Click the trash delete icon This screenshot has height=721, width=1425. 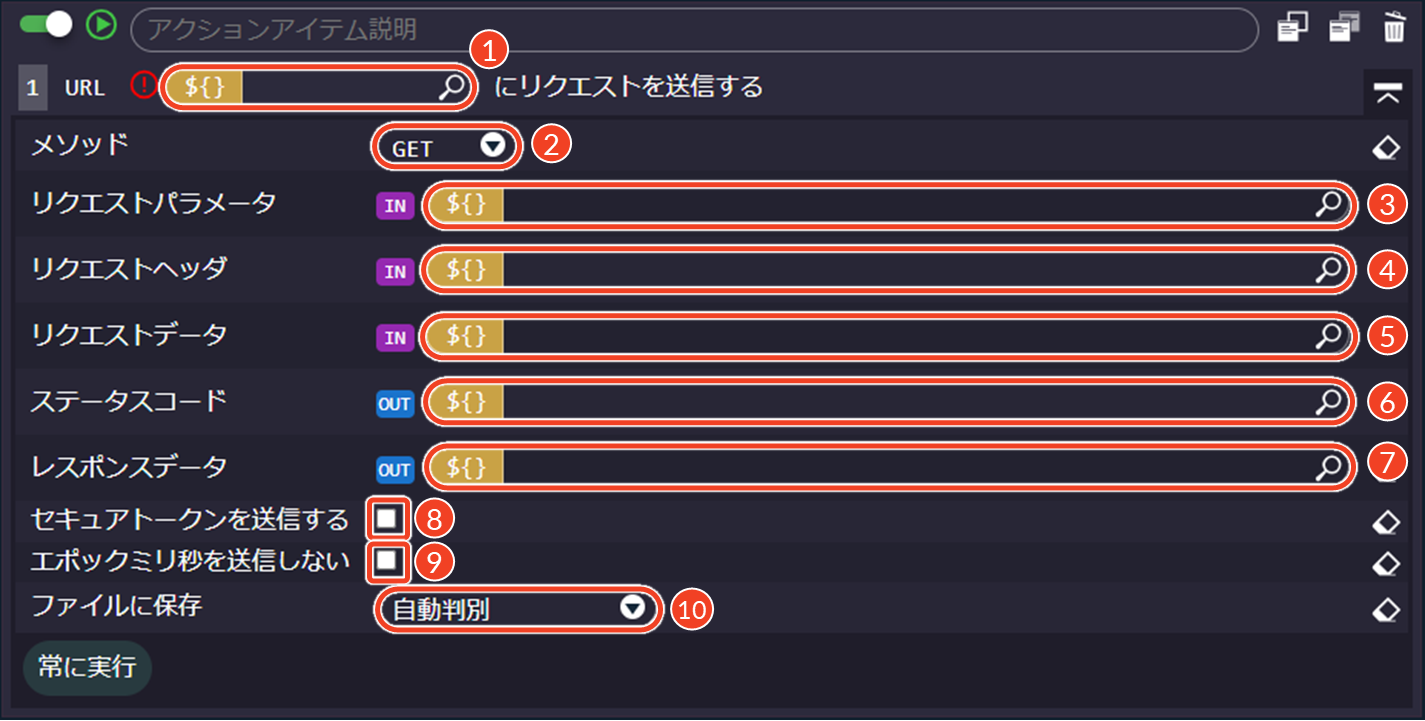click(1394, 28)
